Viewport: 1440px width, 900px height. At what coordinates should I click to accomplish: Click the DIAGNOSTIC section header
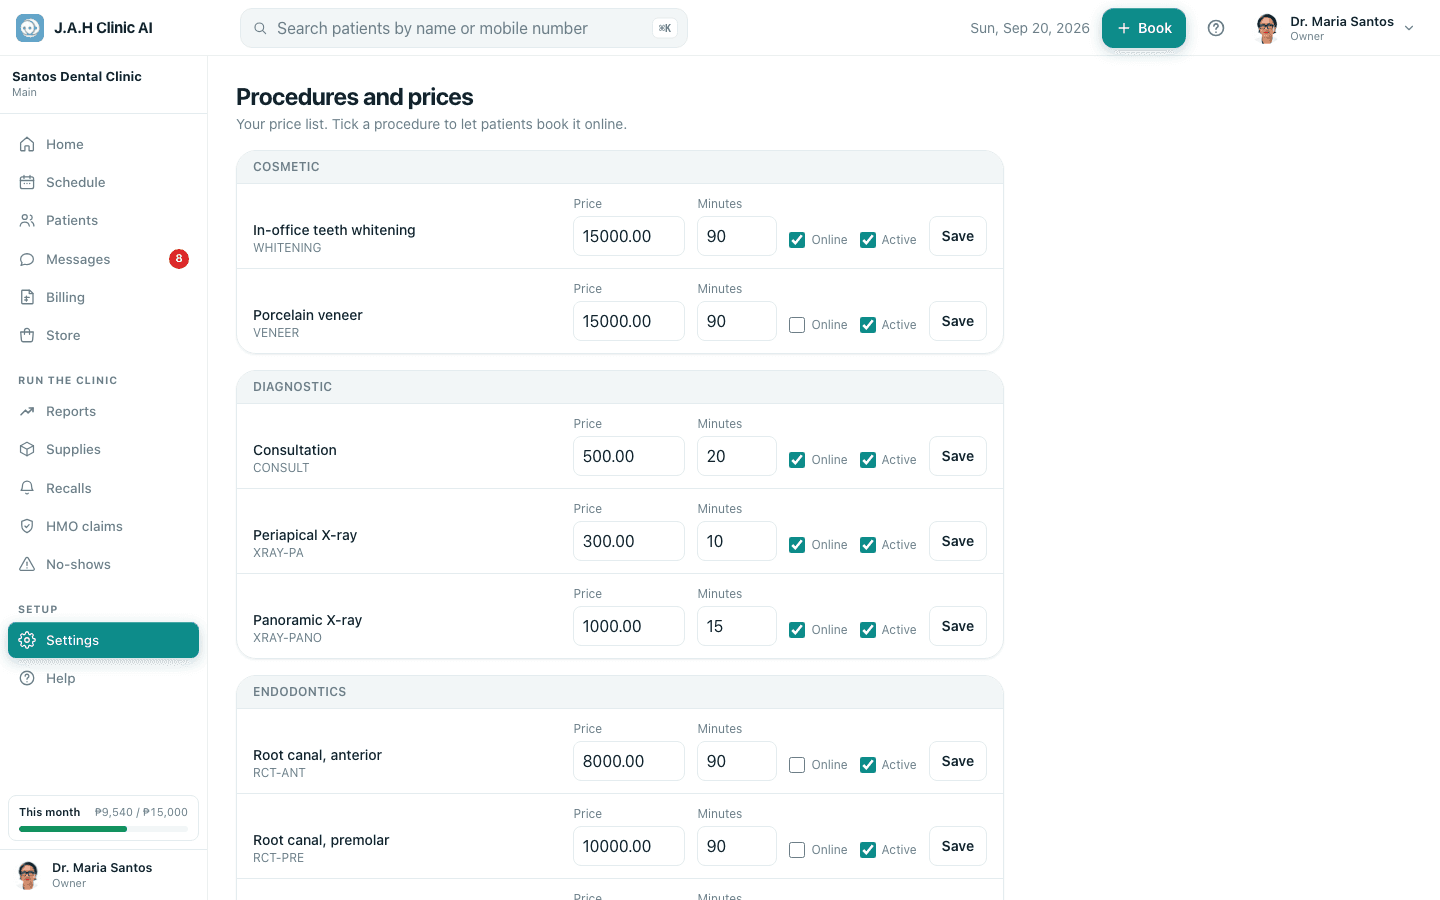click(620, 387)
